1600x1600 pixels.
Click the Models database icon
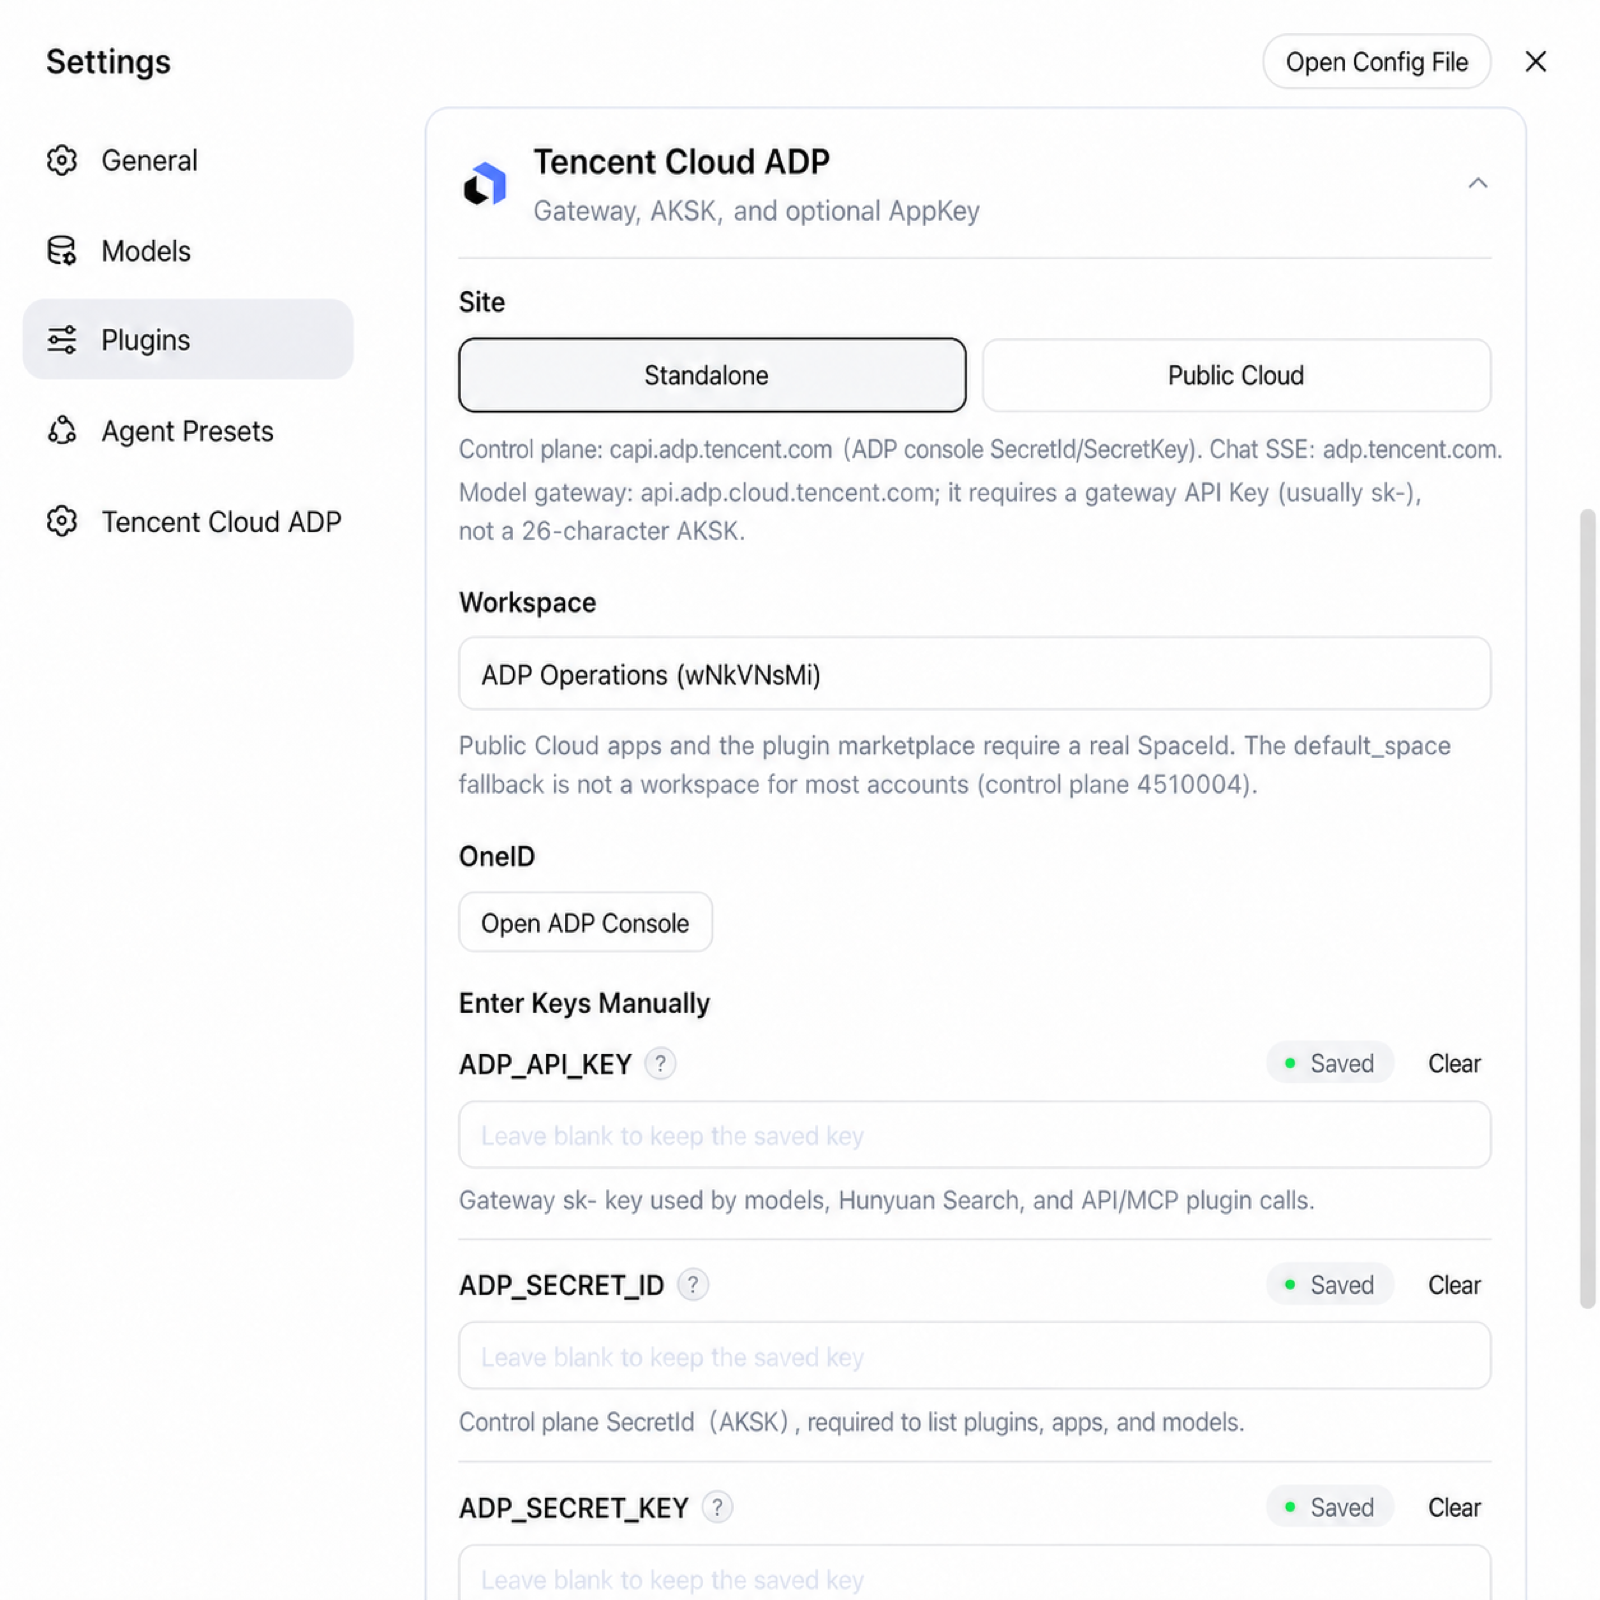pyautogui.click(x=62, y=251)
